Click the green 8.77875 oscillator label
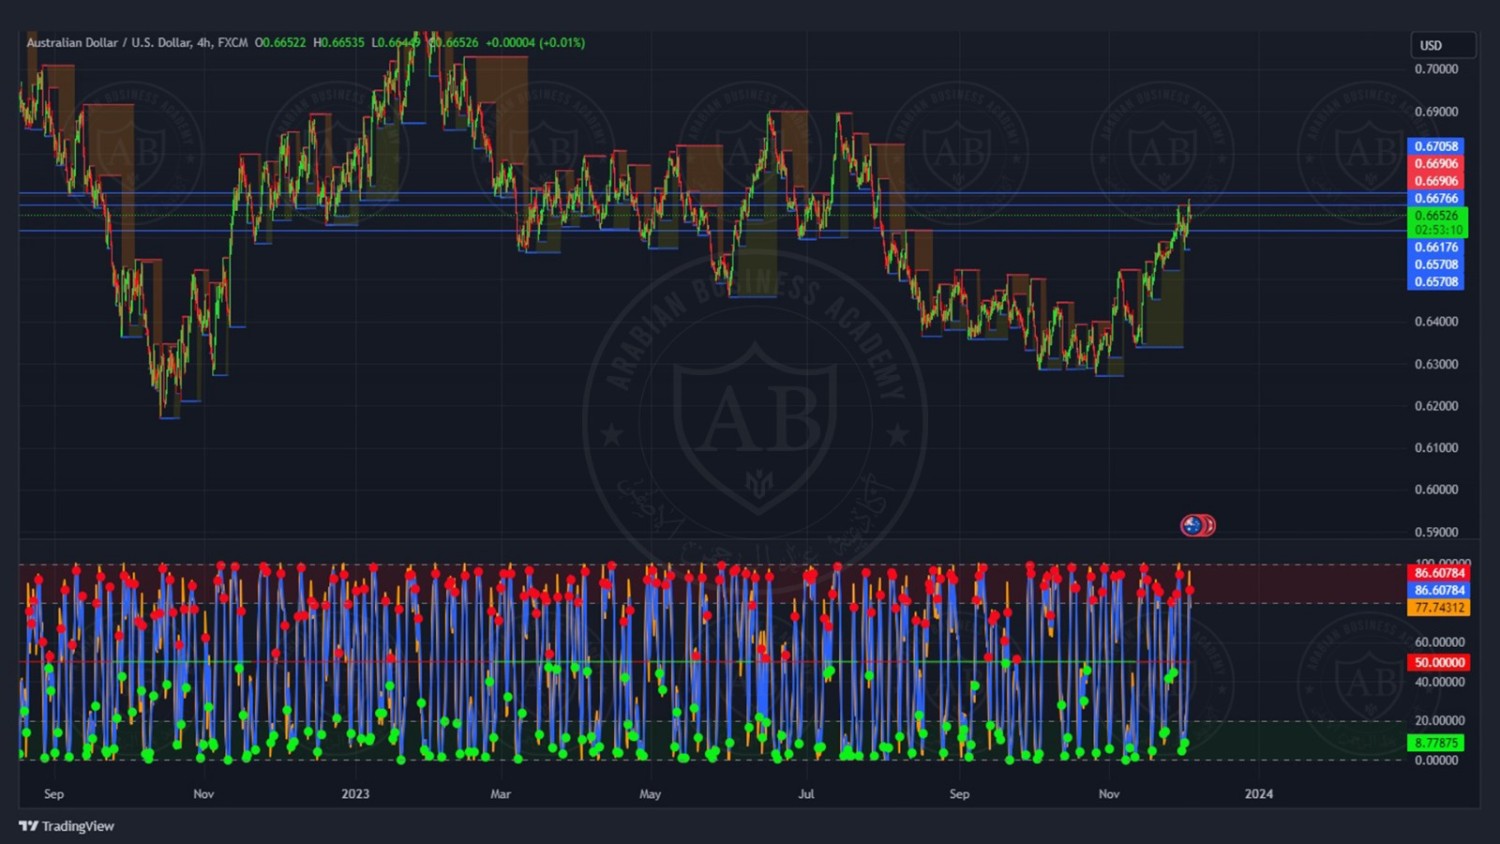 1436,742
